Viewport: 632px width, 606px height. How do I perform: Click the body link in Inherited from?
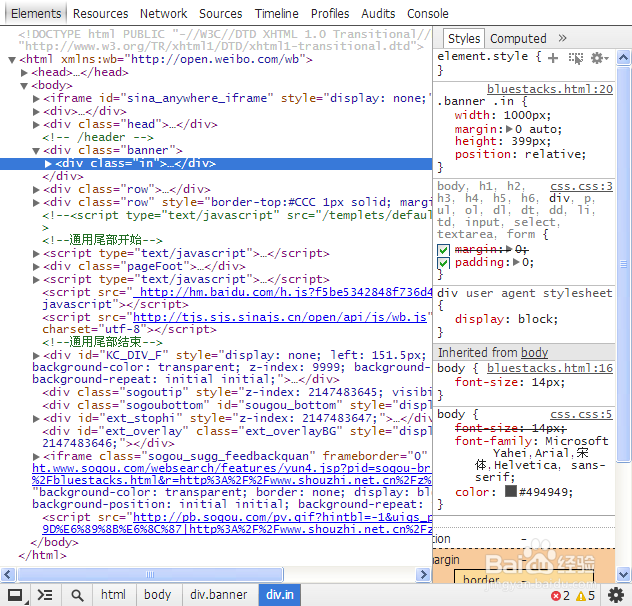[534, 353]
